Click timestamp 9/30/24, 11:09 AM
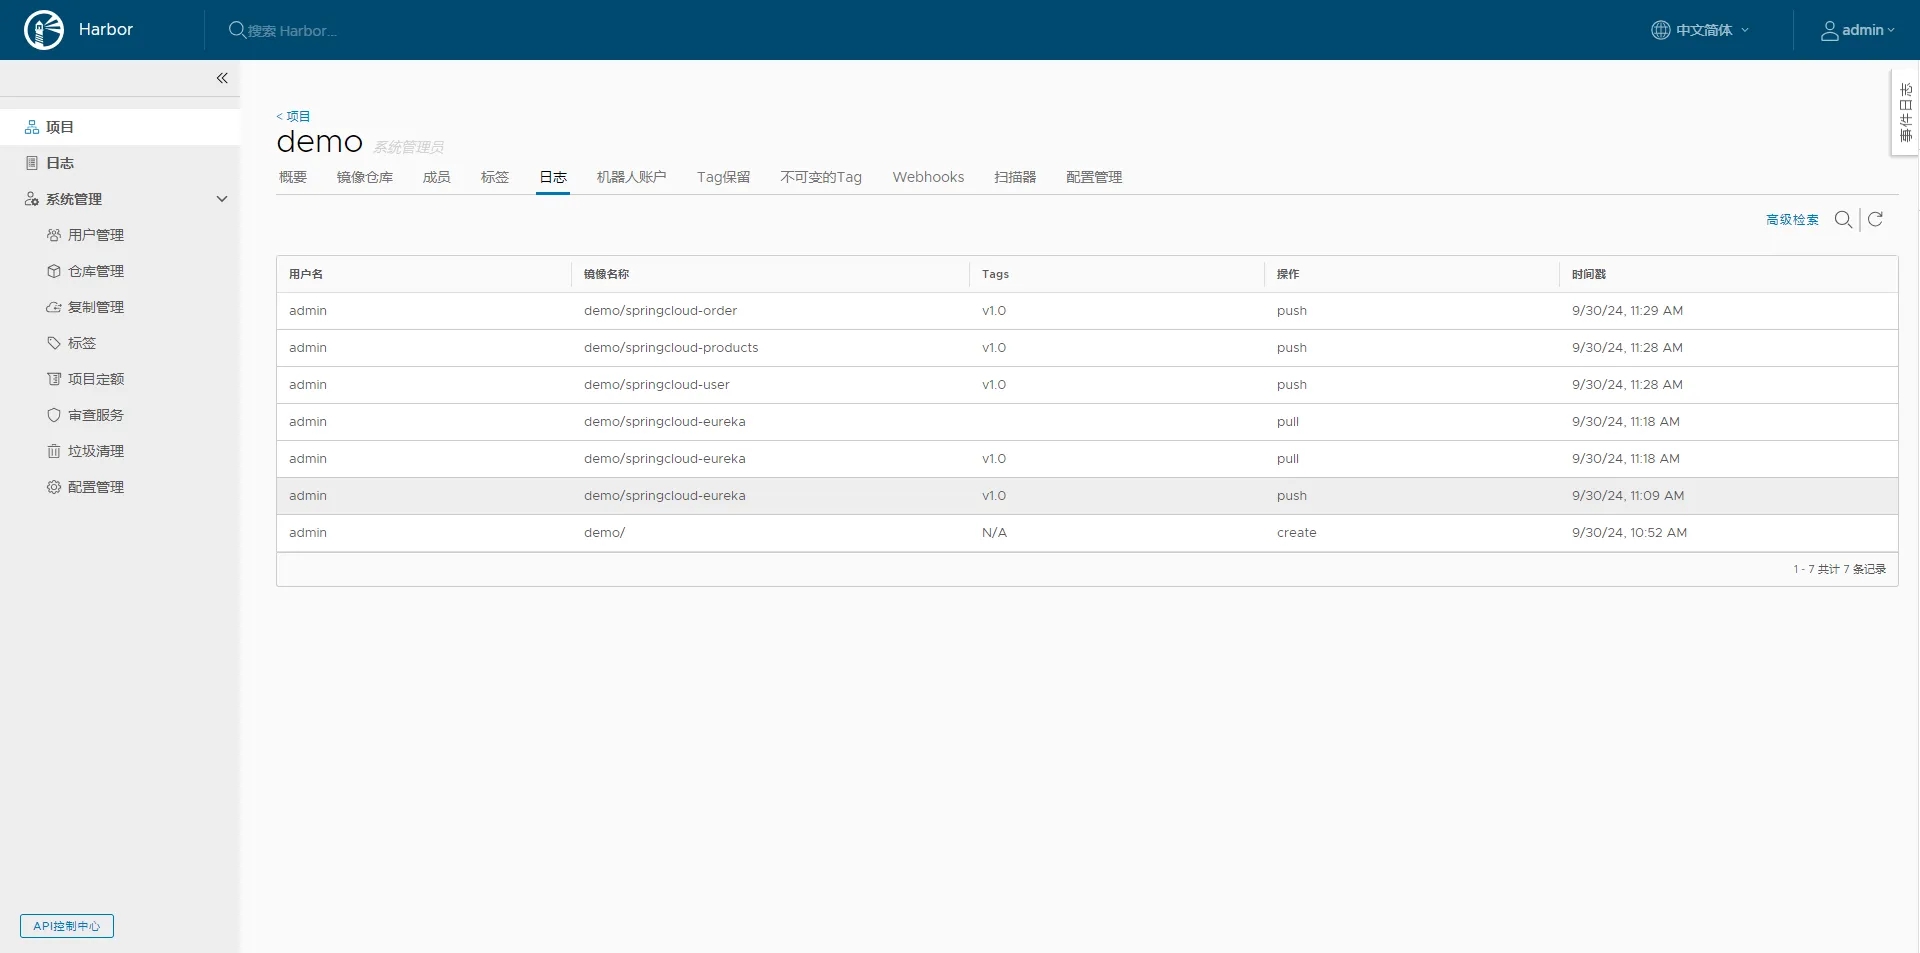This screenshot has width=1920, height=953. point(1628,496)
